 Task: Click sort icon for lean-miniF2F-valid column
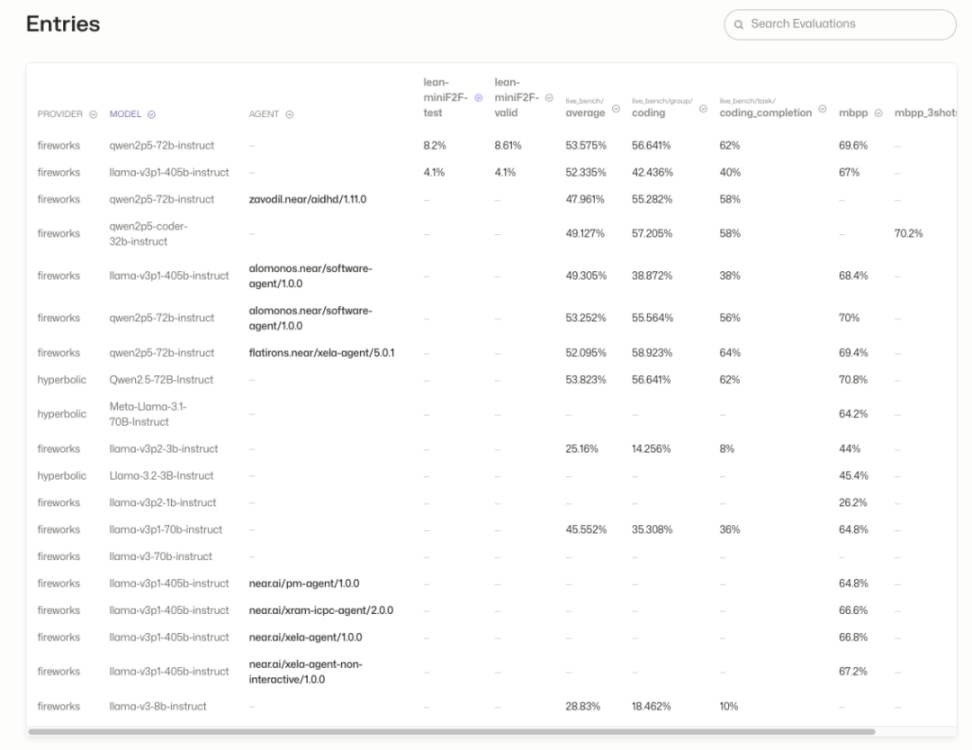548,97
